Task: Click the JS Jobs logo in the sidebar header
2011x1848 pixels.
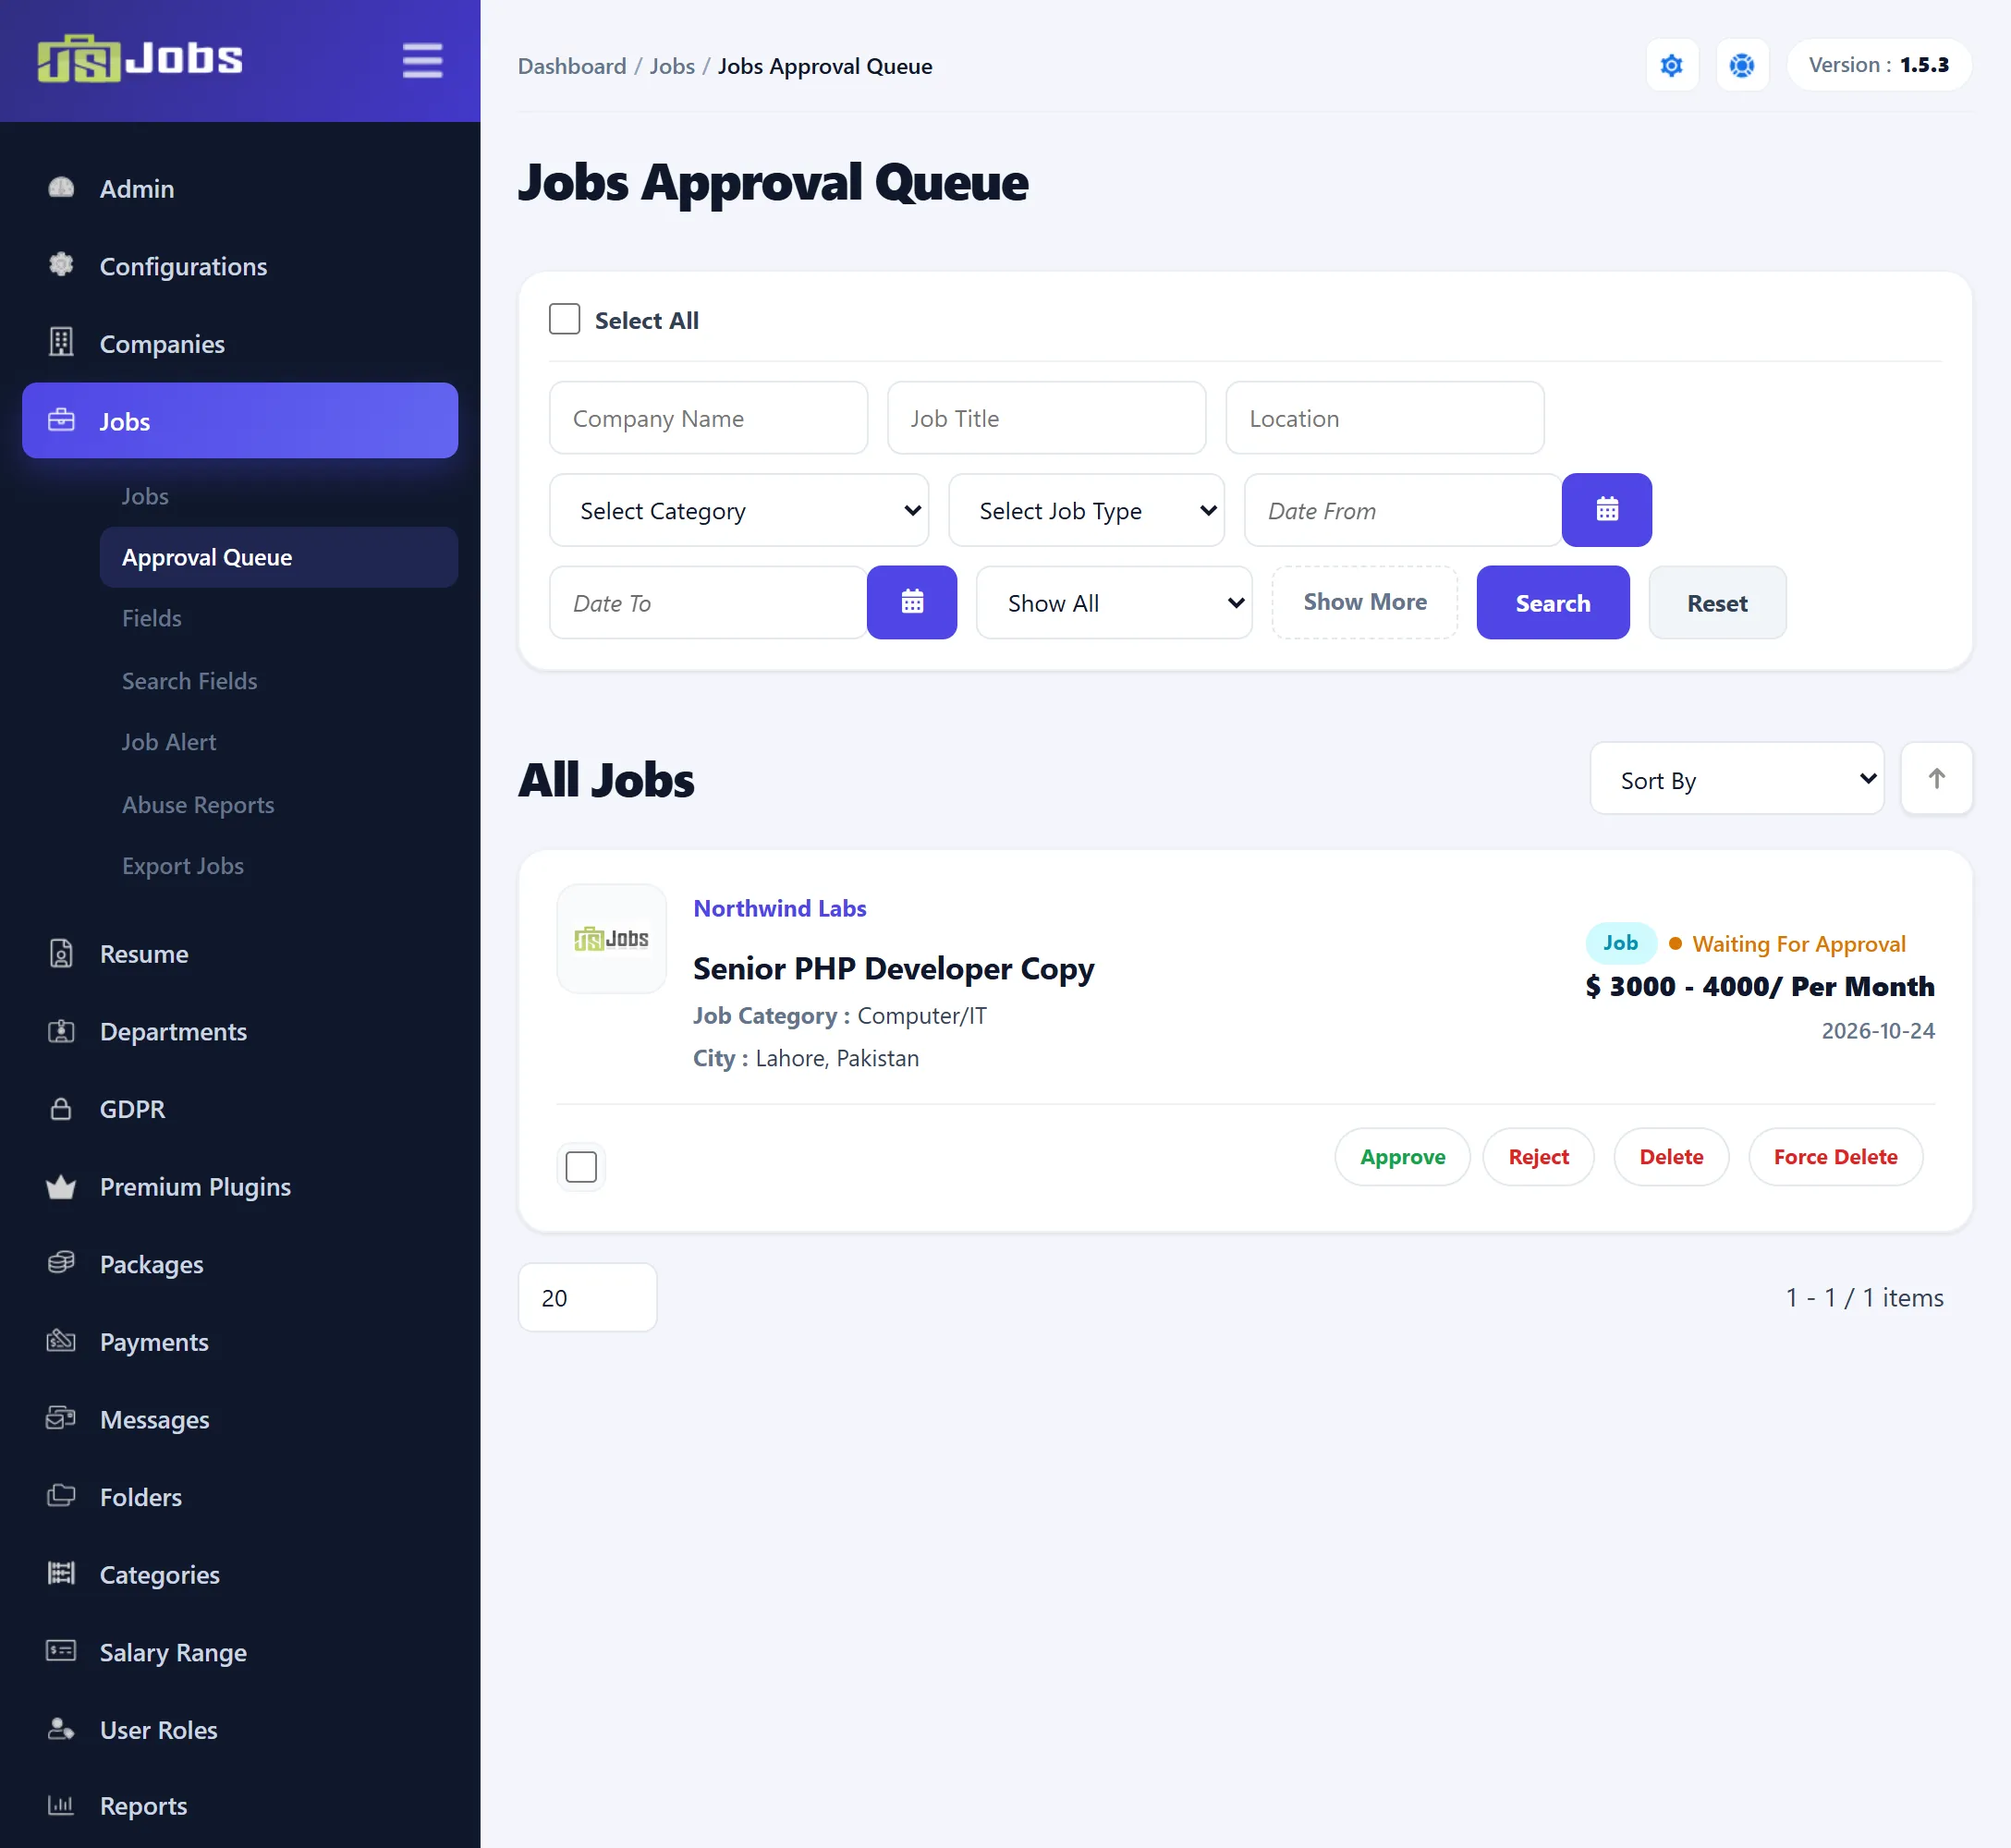Action: click(x=140, y=59)
